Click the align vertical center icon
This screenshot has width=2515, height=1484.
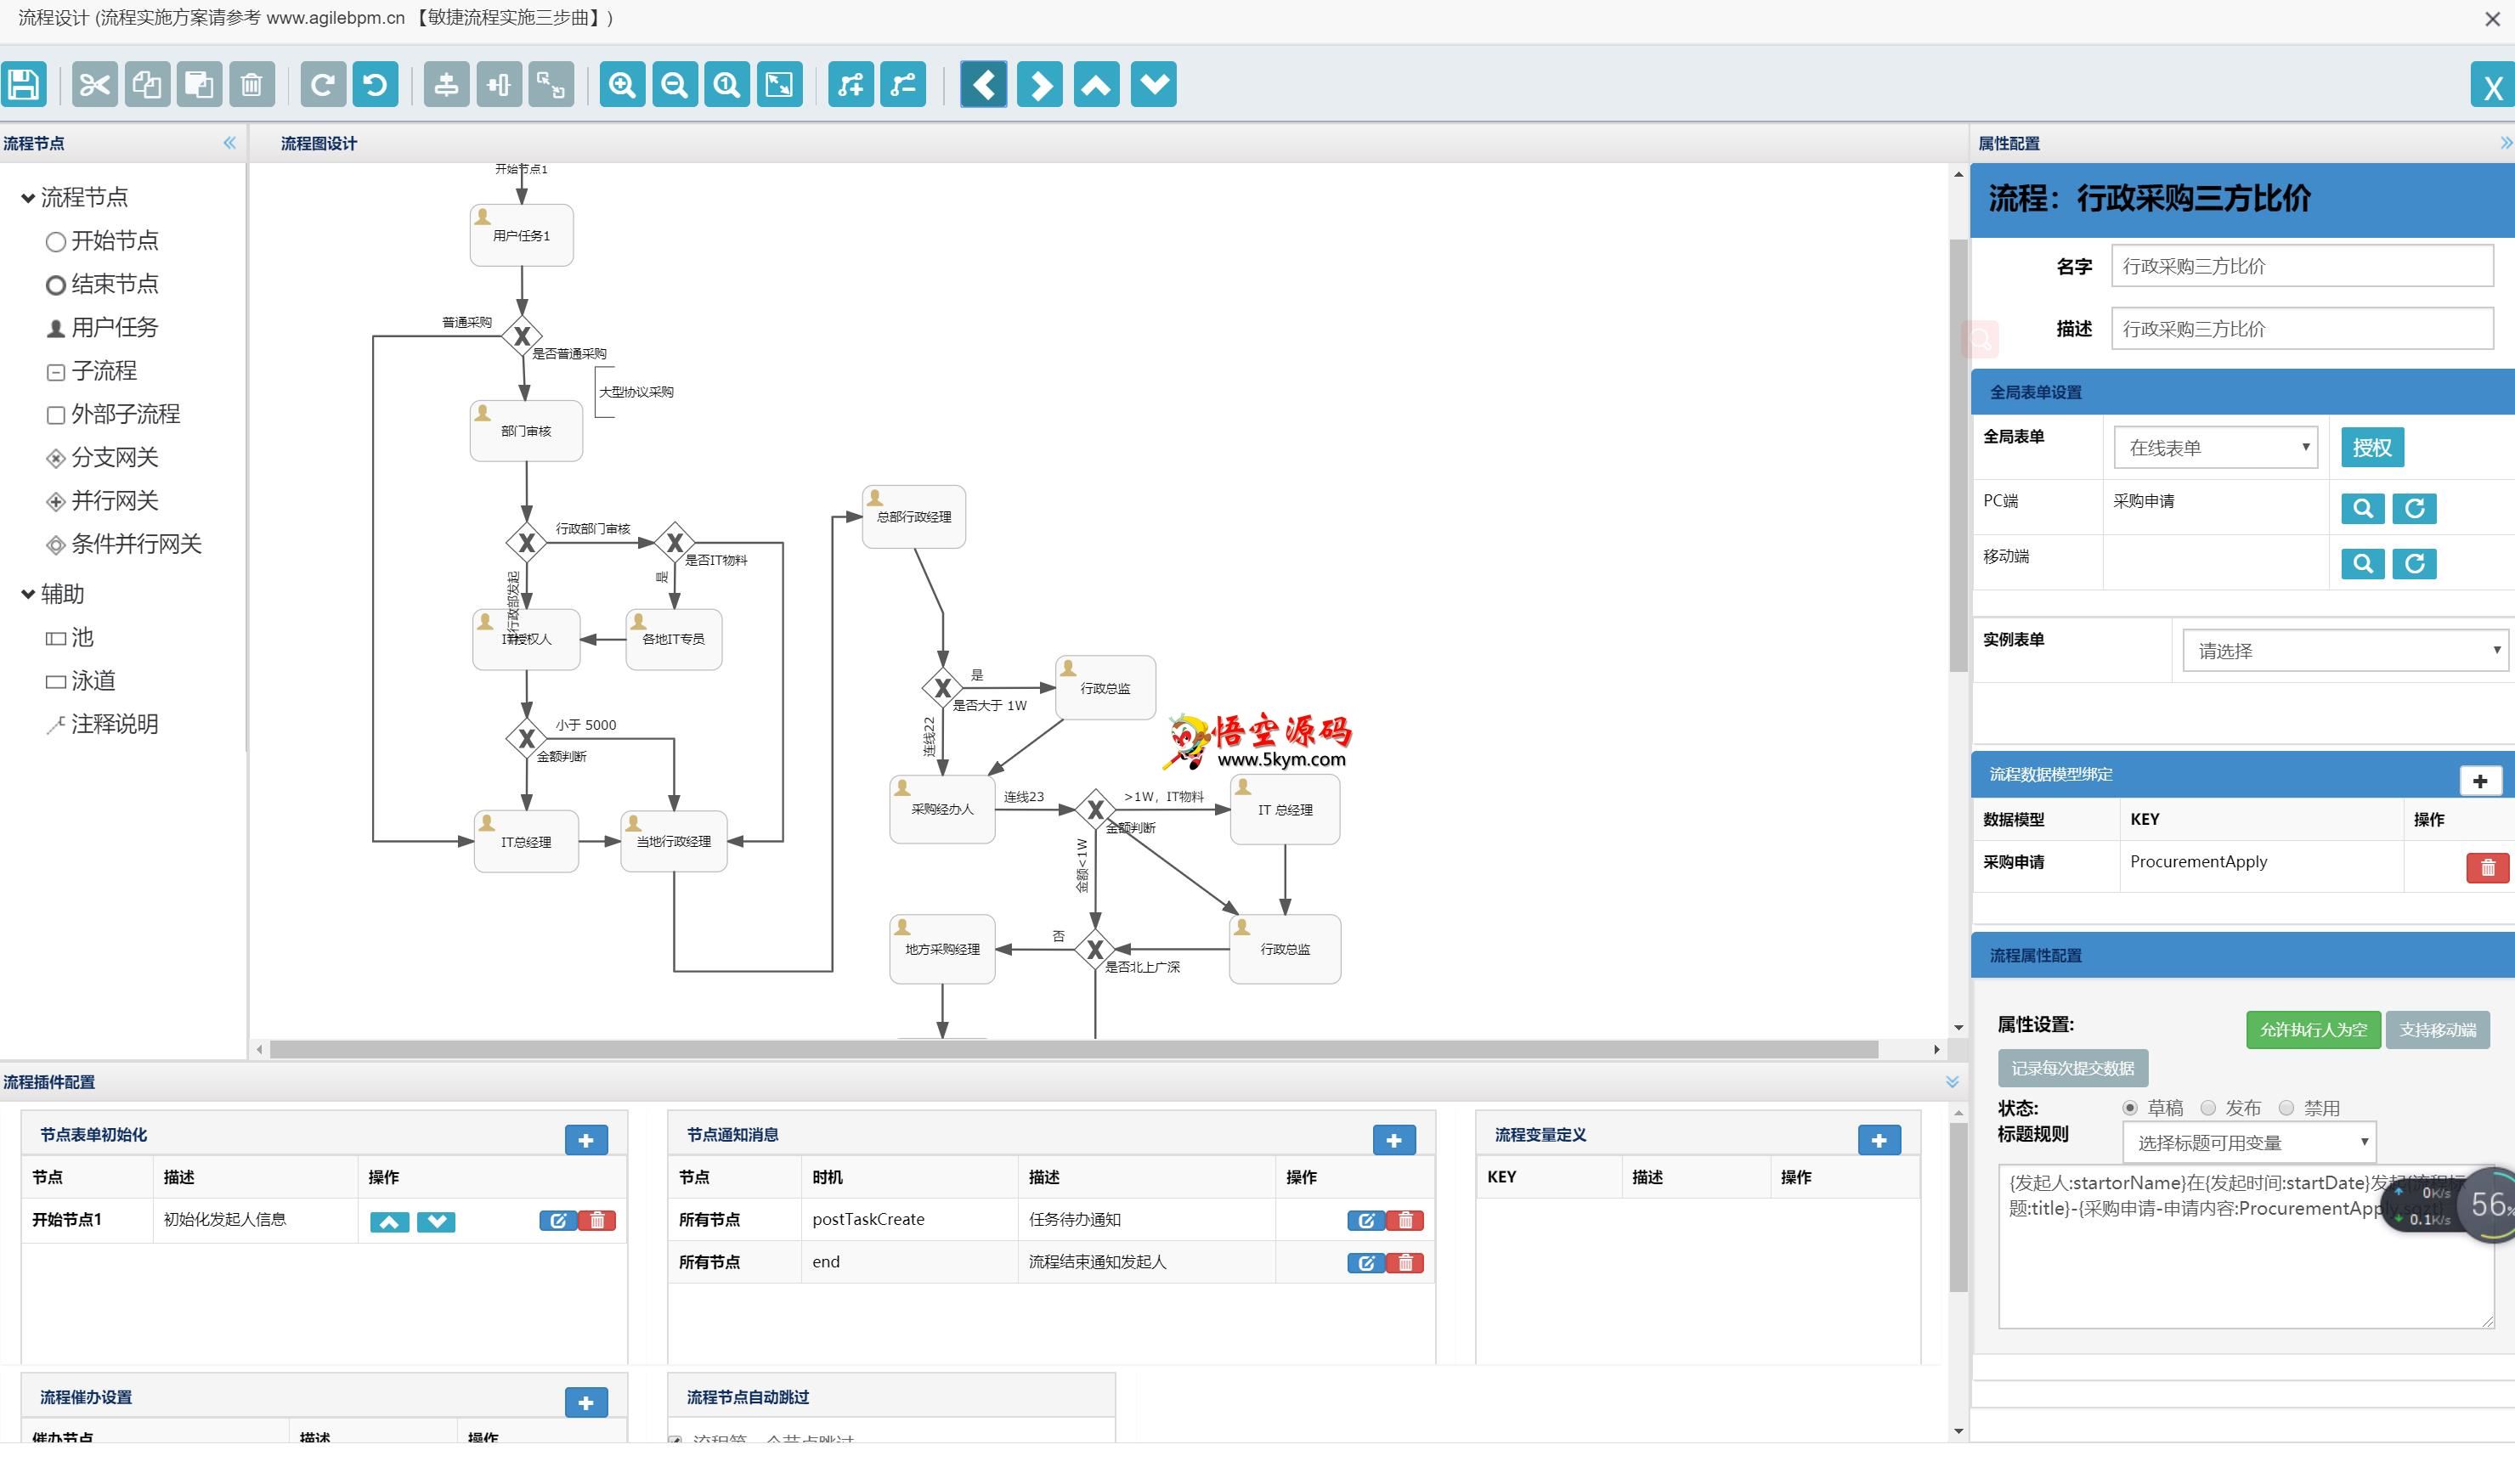[x=499, y=84]
